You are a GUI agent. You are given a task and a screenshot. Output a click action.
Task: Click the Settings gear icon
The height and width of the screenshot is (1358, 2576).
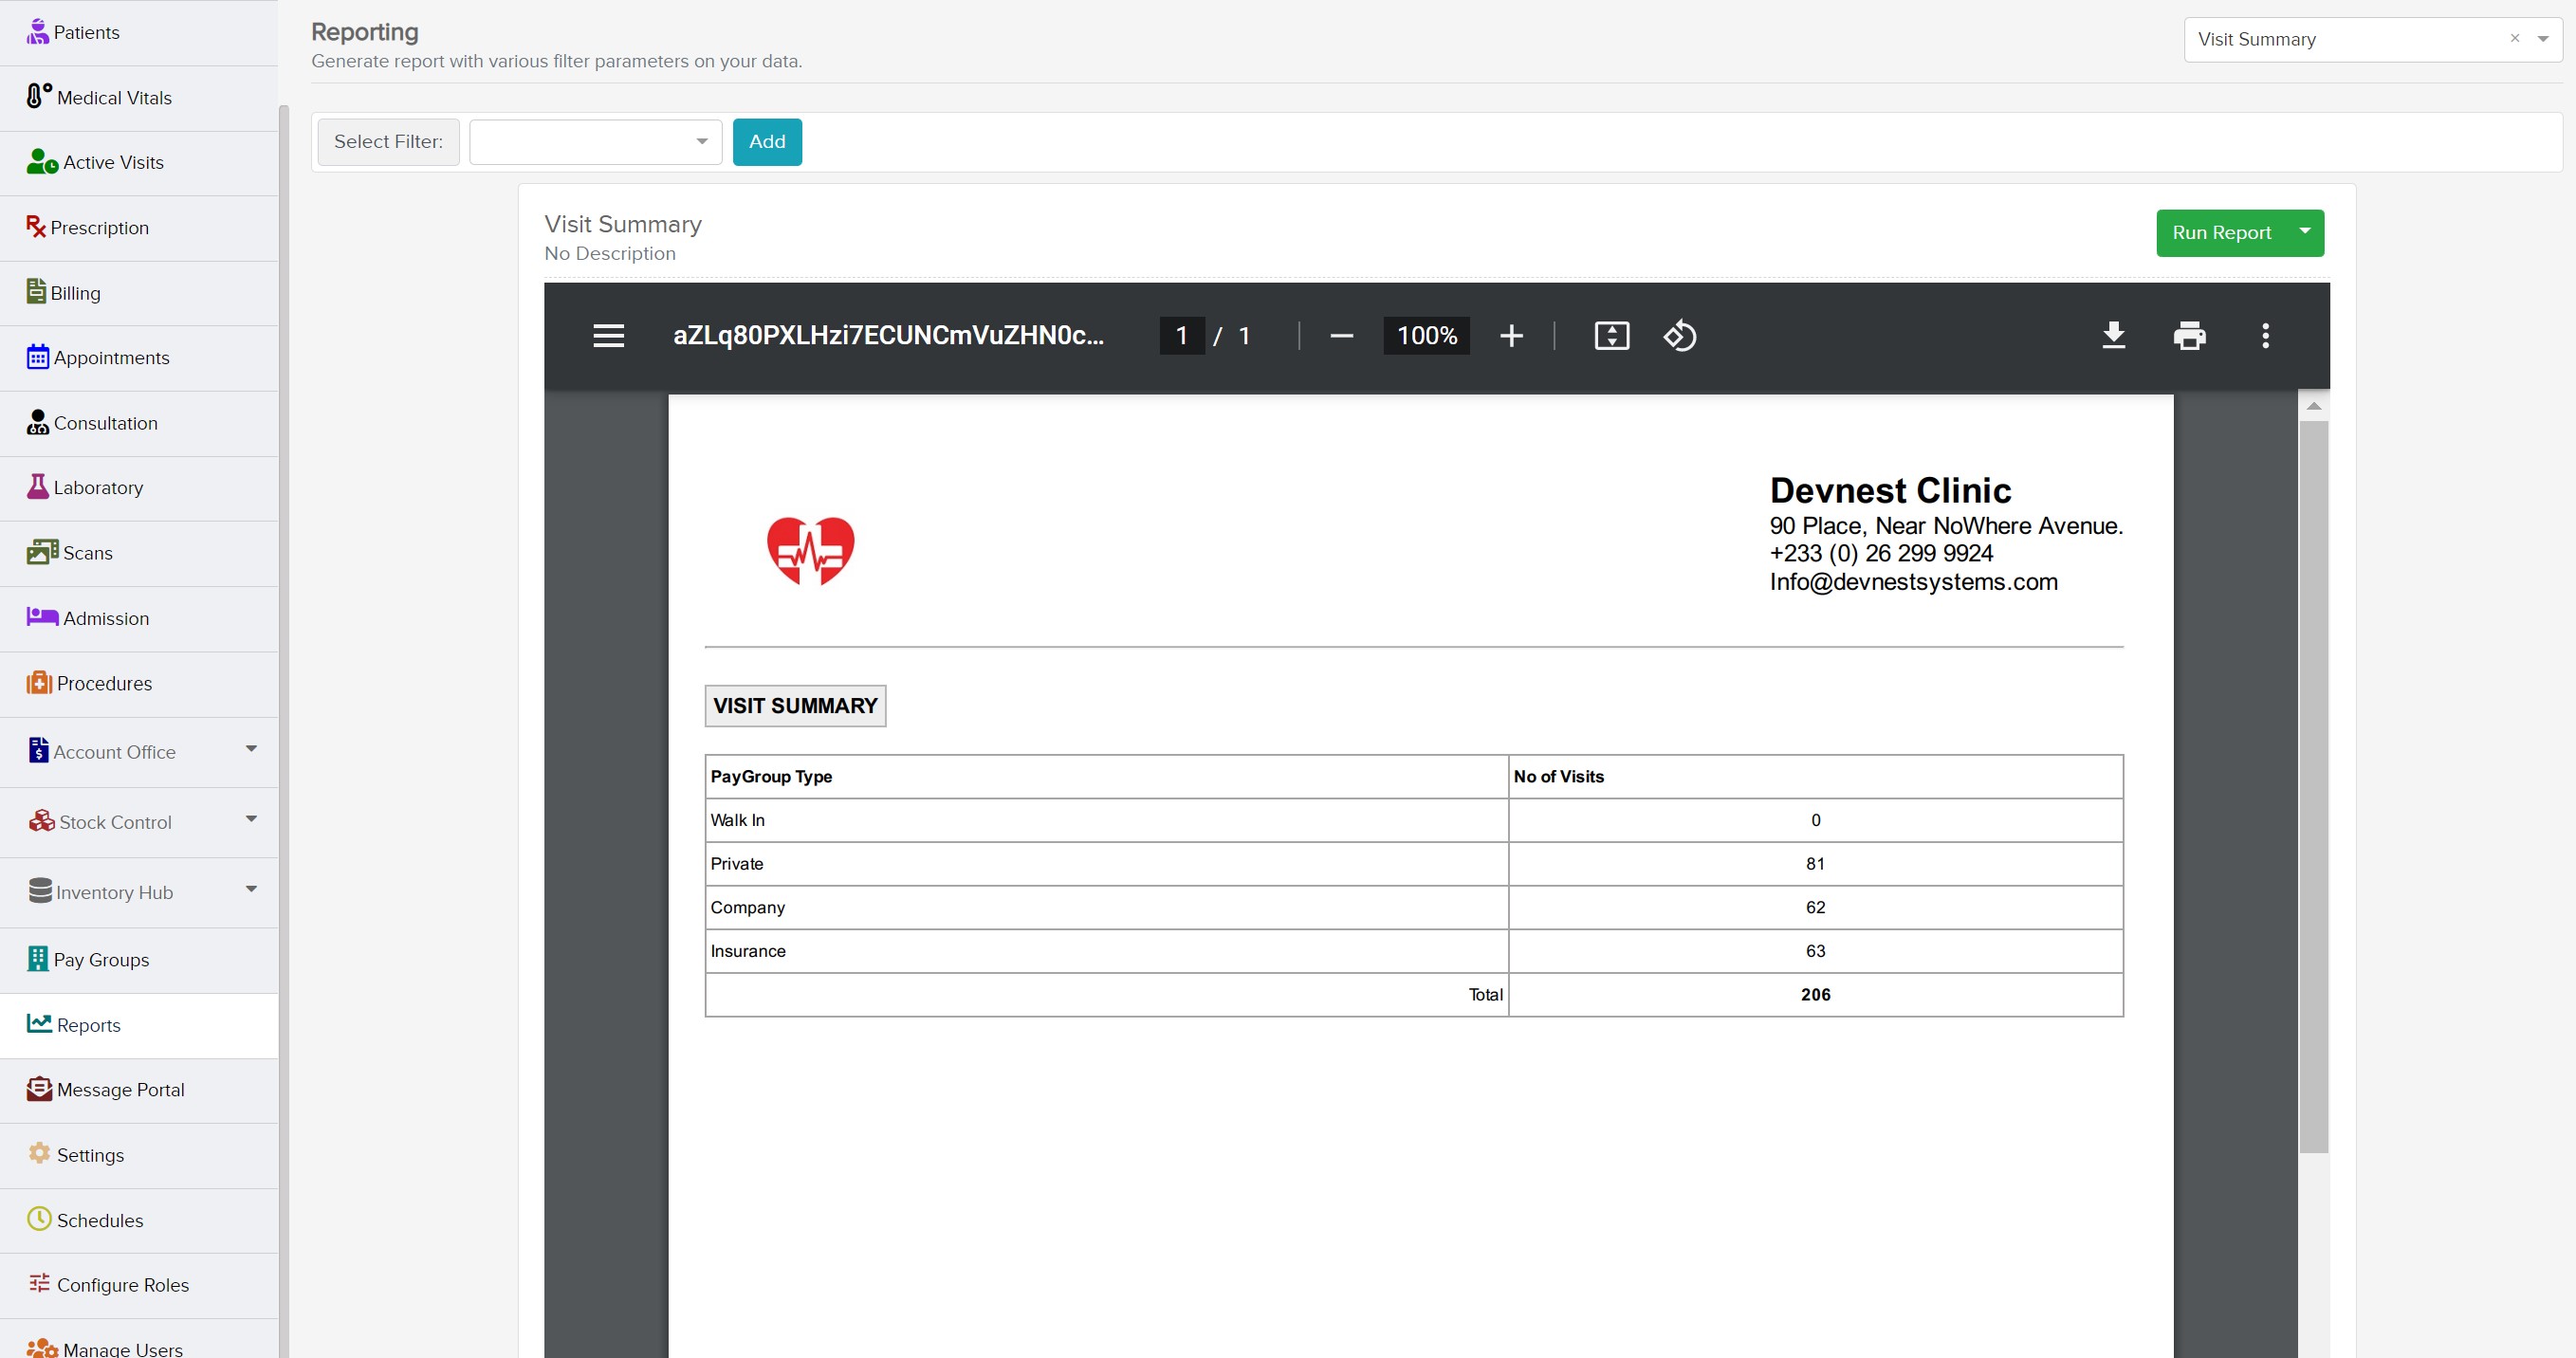[x=39, y=1153]
